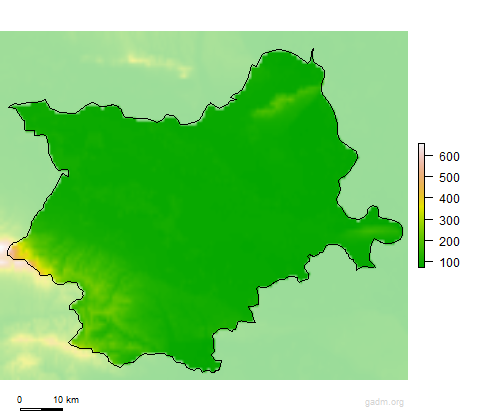Click the elevation color gradient bar
Viewport: 480px width, 411px height.
(421, 205)
